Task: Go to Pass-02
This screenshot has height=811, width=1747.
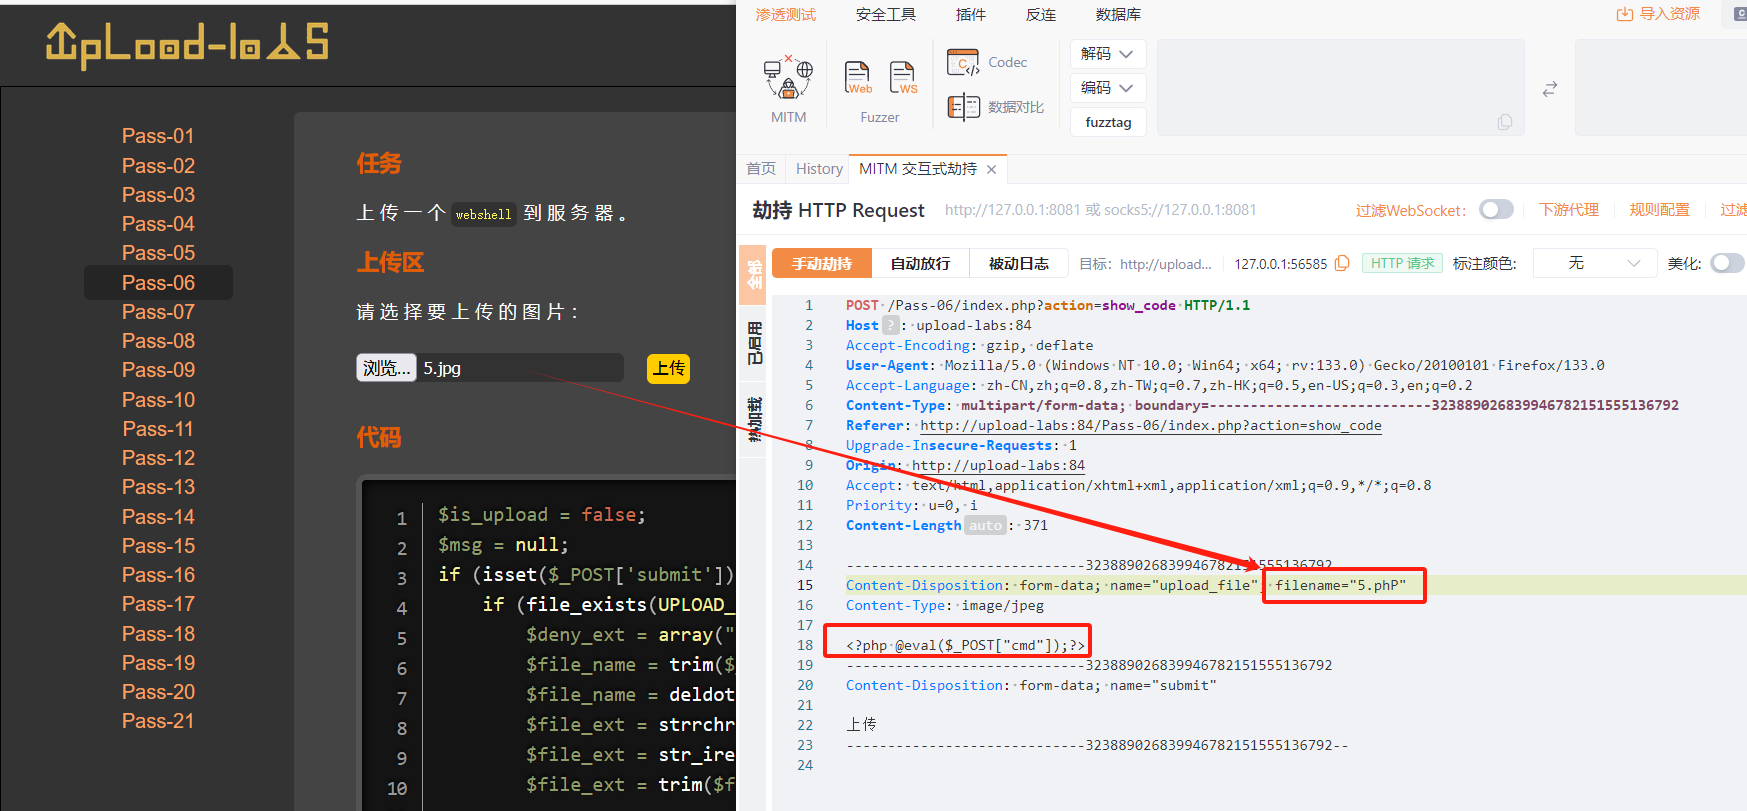Action: coord(158,166)
